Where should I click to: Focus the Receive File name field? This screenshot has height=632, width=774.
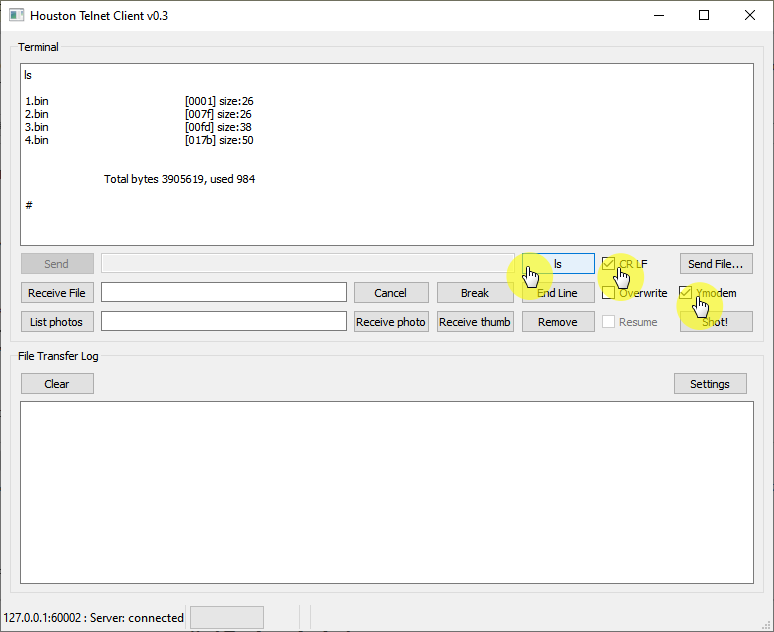[x=223, y=293]
